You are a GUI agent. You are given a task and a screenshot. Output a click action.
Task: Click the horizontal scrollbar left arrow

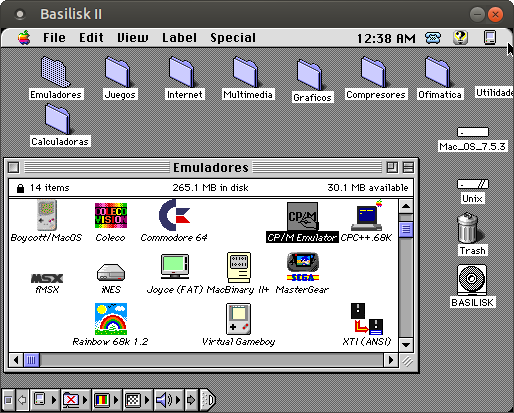coord(16,360)
